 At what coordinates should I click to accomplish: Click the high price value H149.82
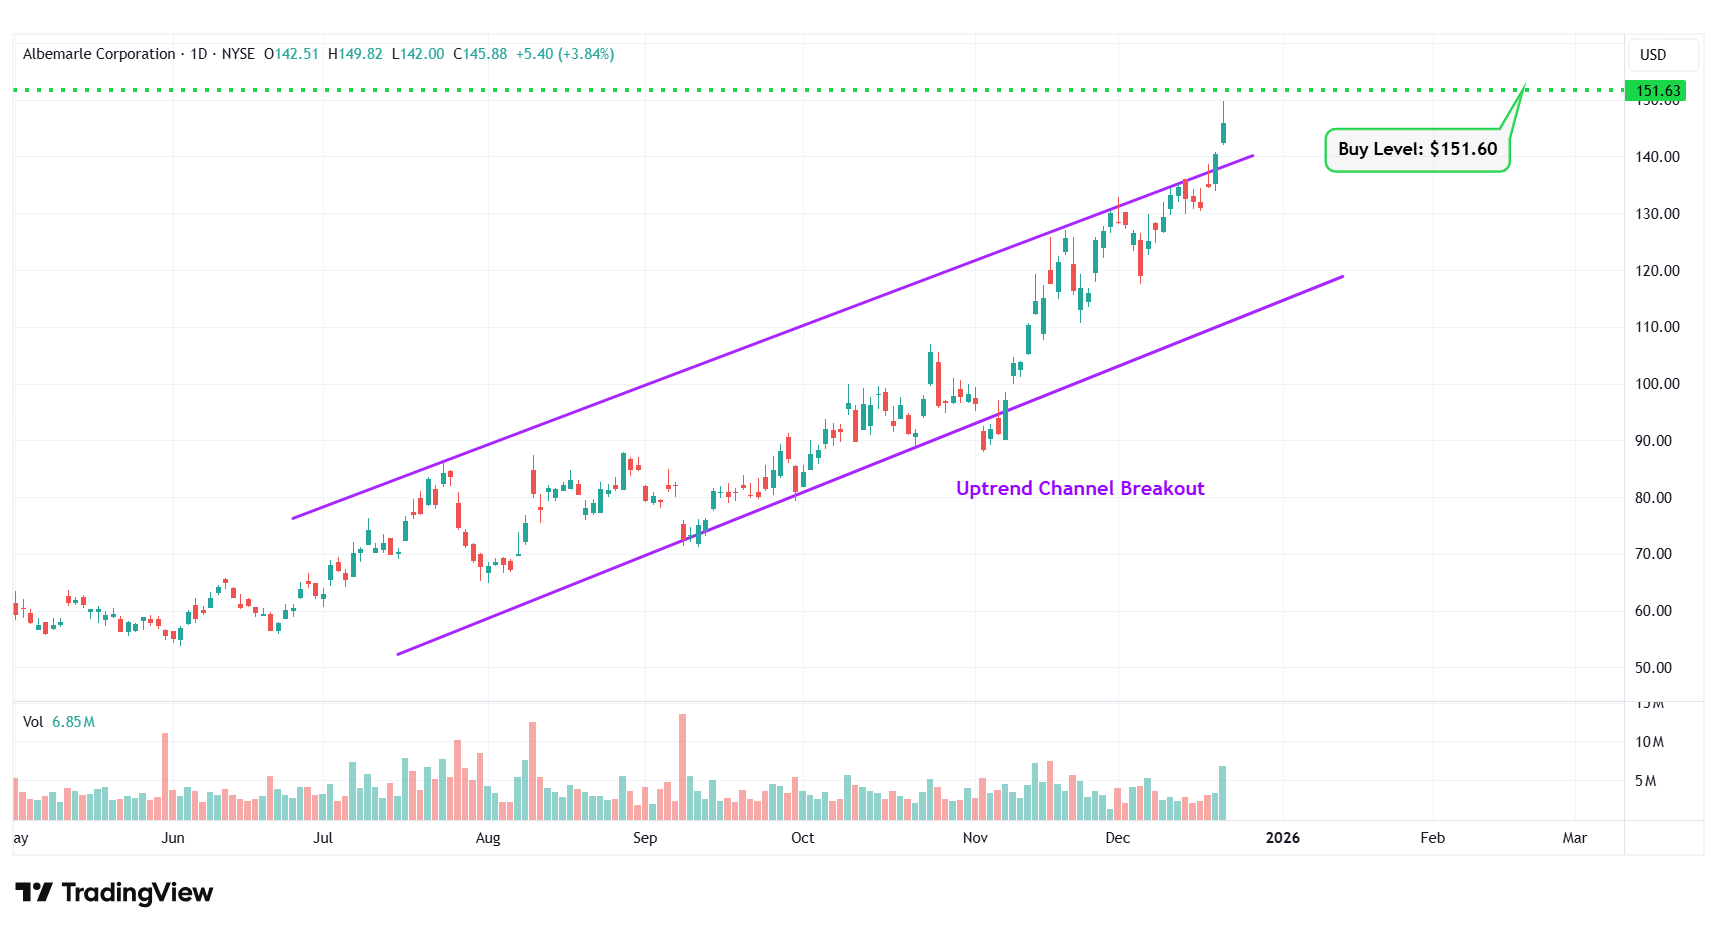coord(355,54)
